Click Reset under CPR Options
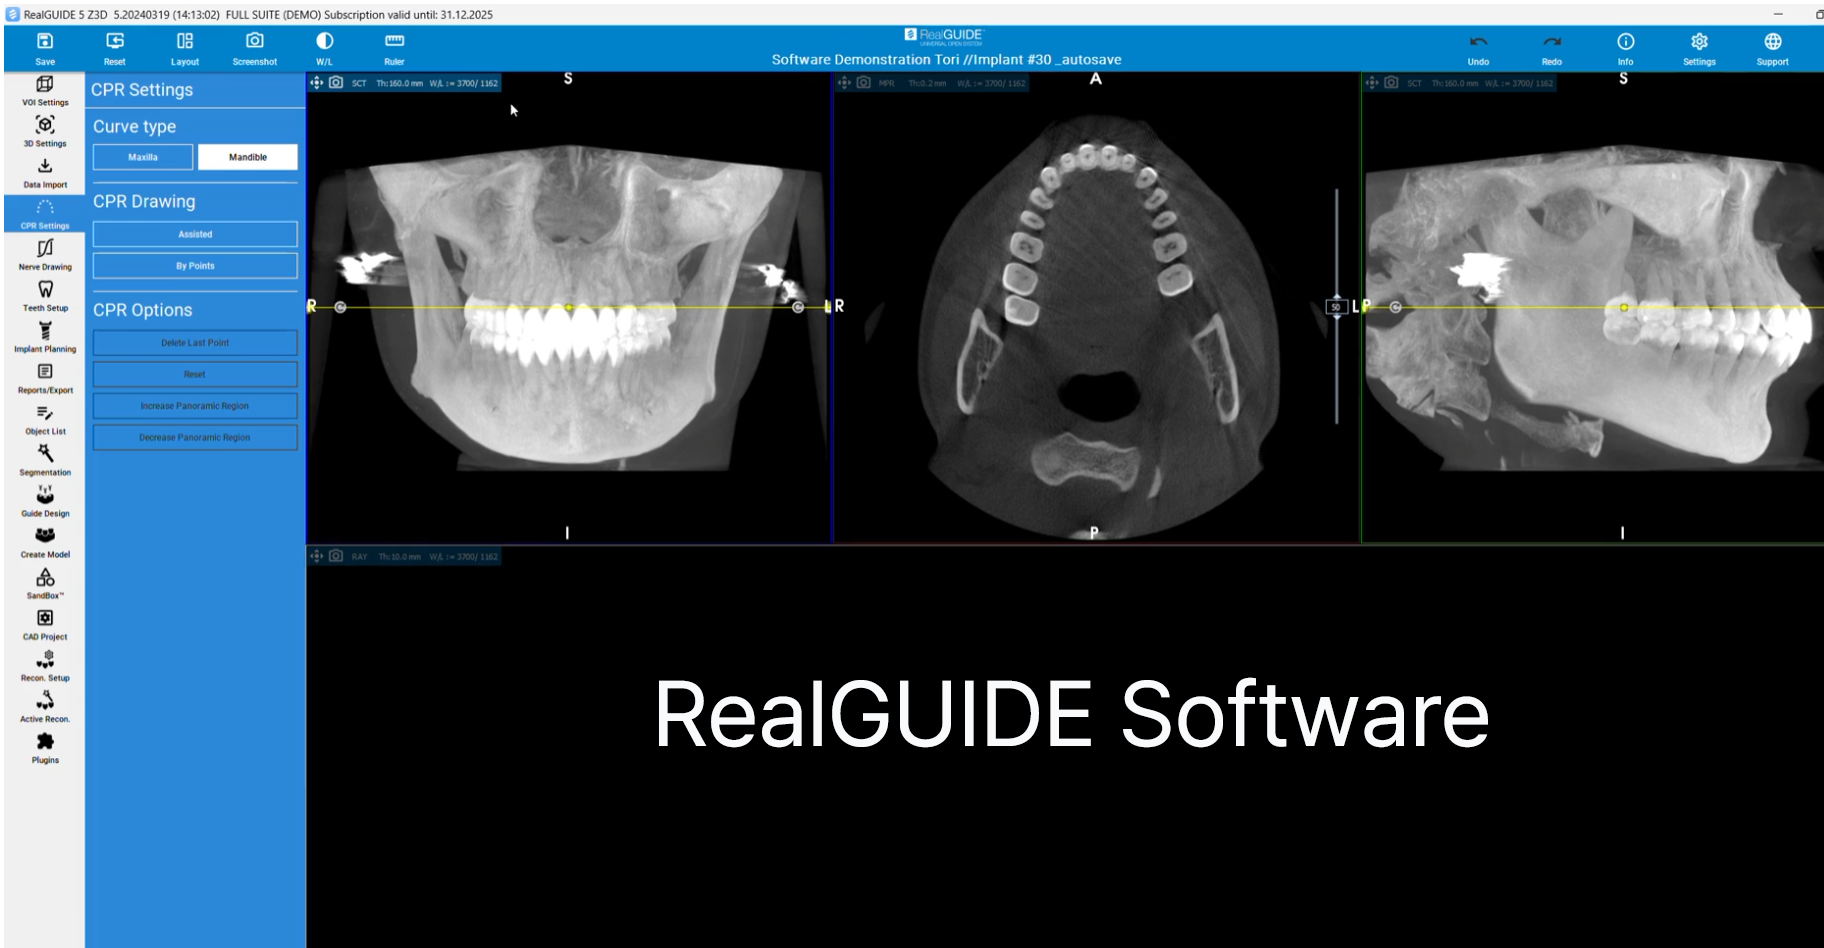1824x948 pixels. (x=195, y=374)
